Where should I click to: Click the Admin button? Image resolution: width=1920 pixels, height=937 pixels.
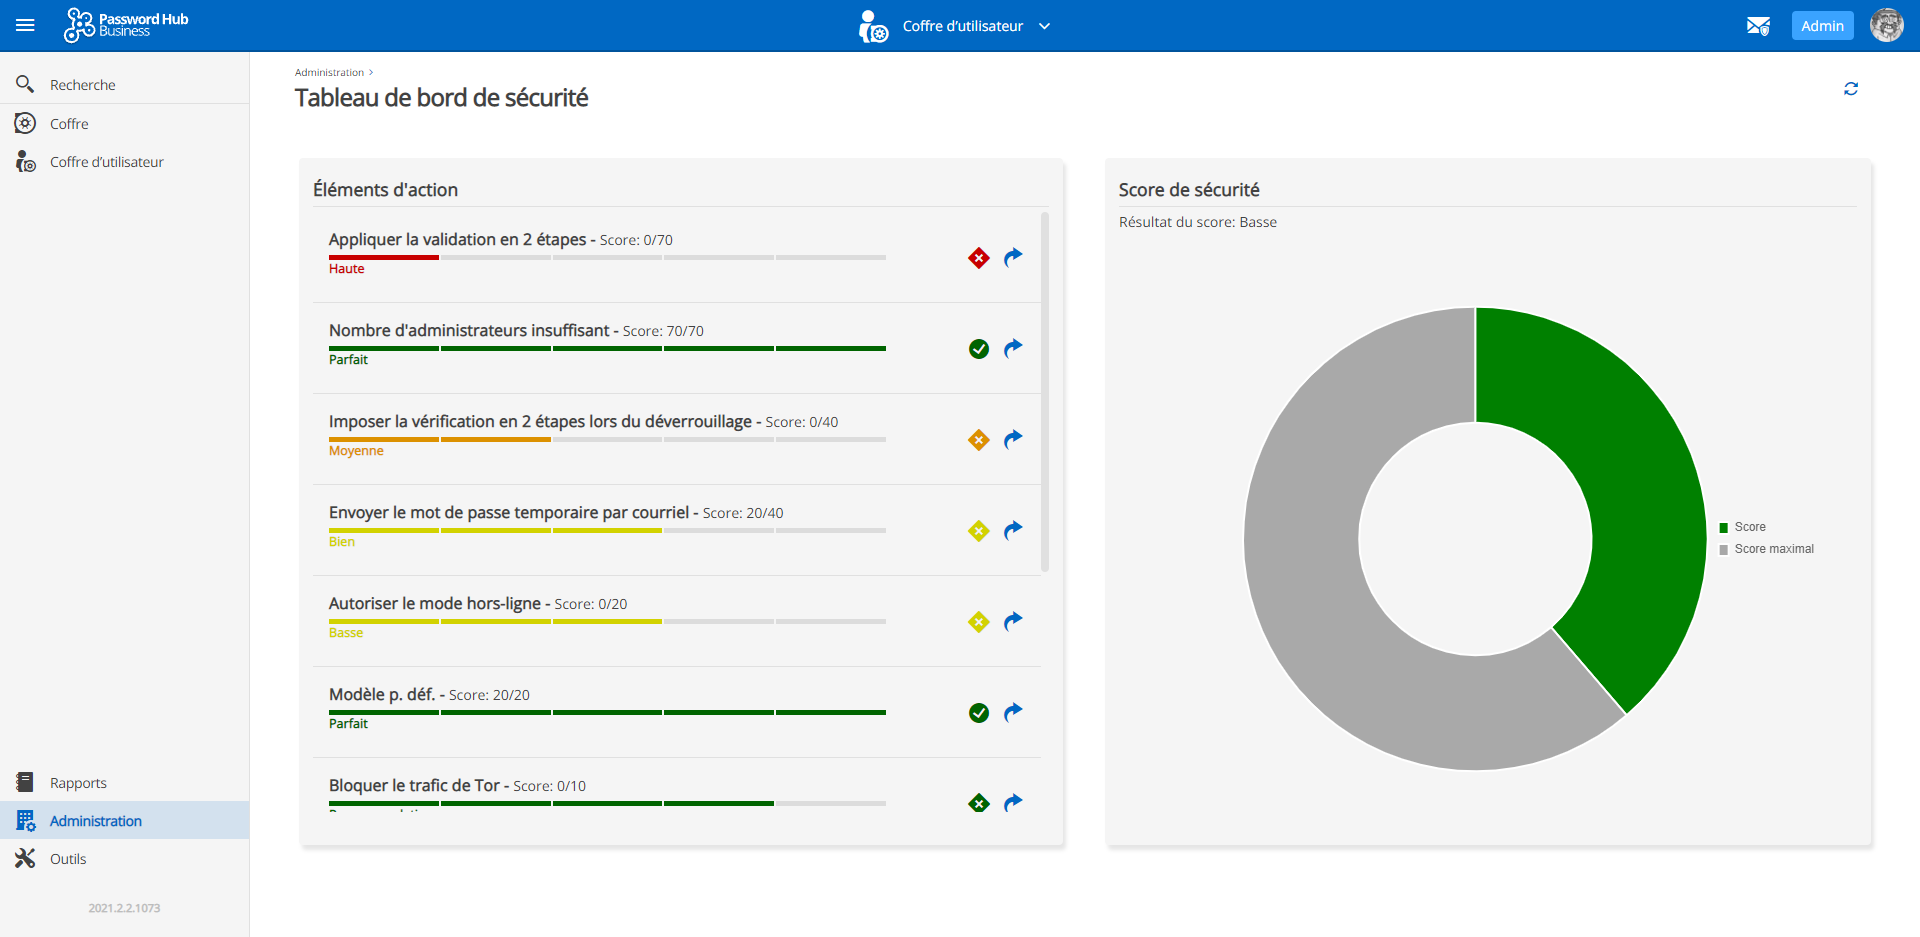(1822, 26)
